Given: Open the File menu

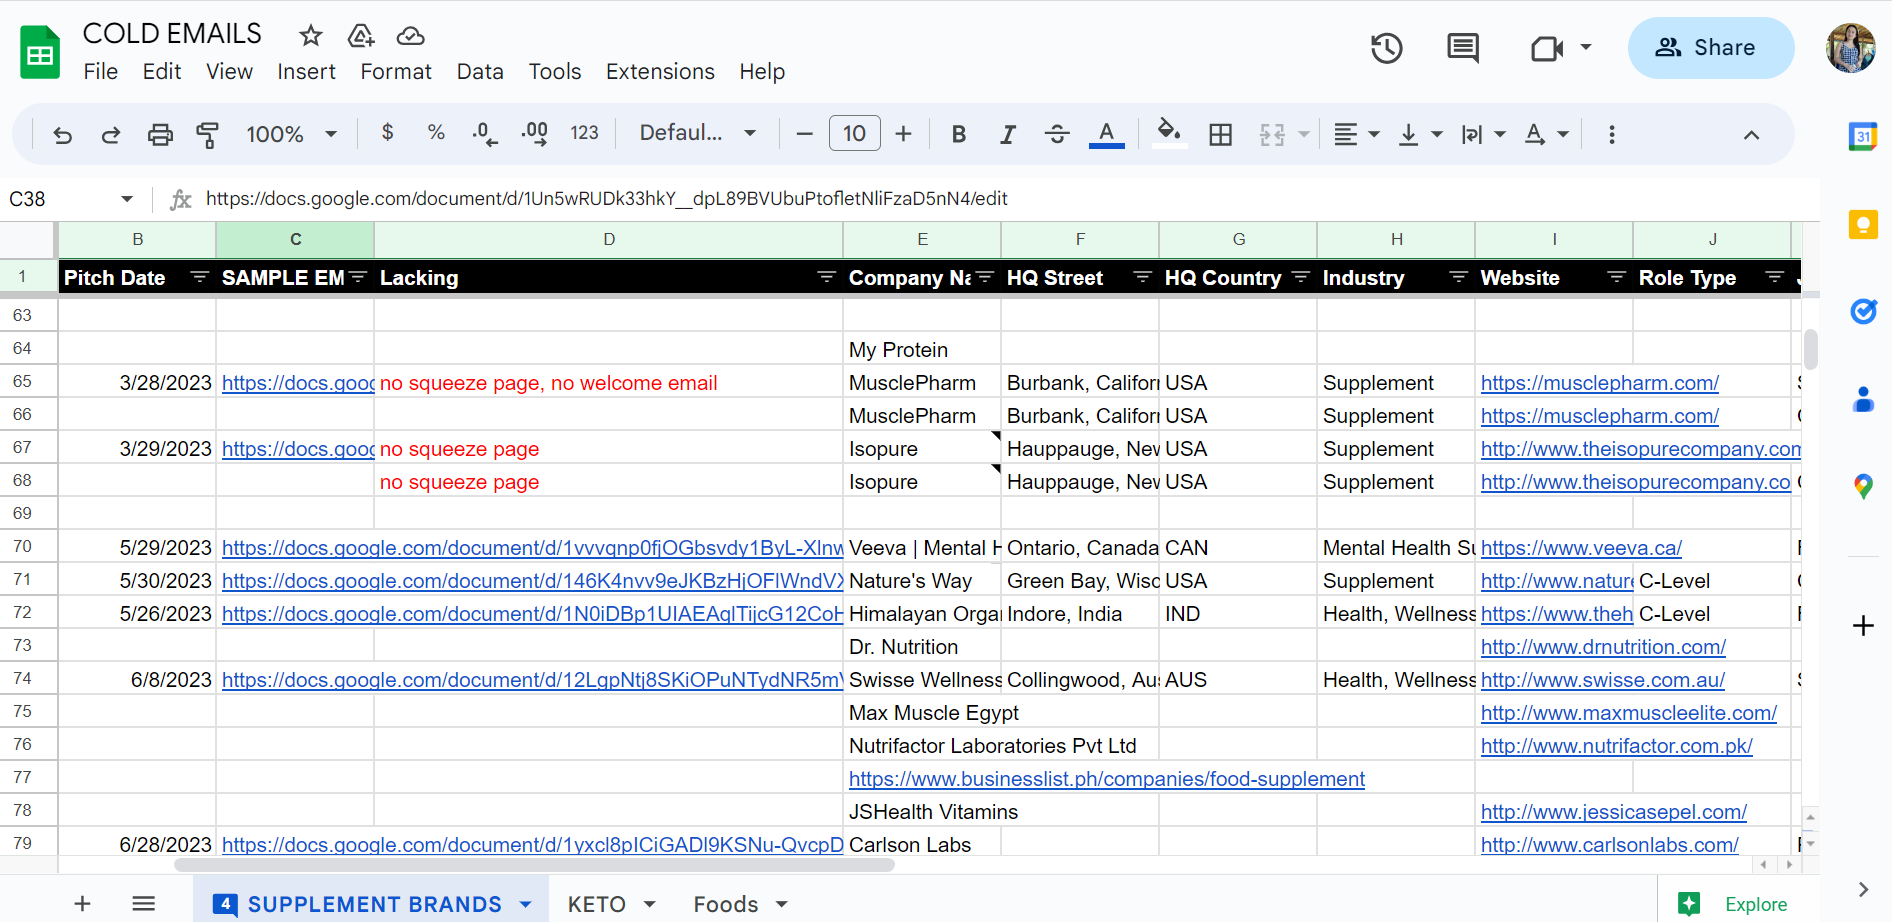Looking at the screenshot, I should [x=101, y=72].
